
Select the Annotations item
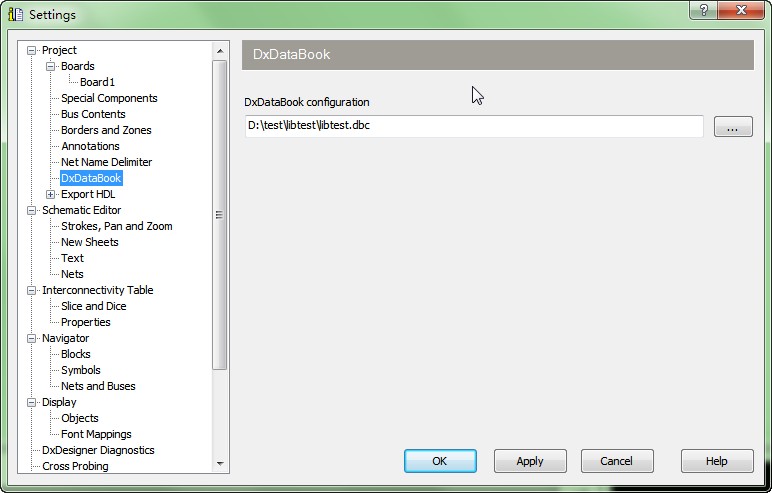pos(90,146)
